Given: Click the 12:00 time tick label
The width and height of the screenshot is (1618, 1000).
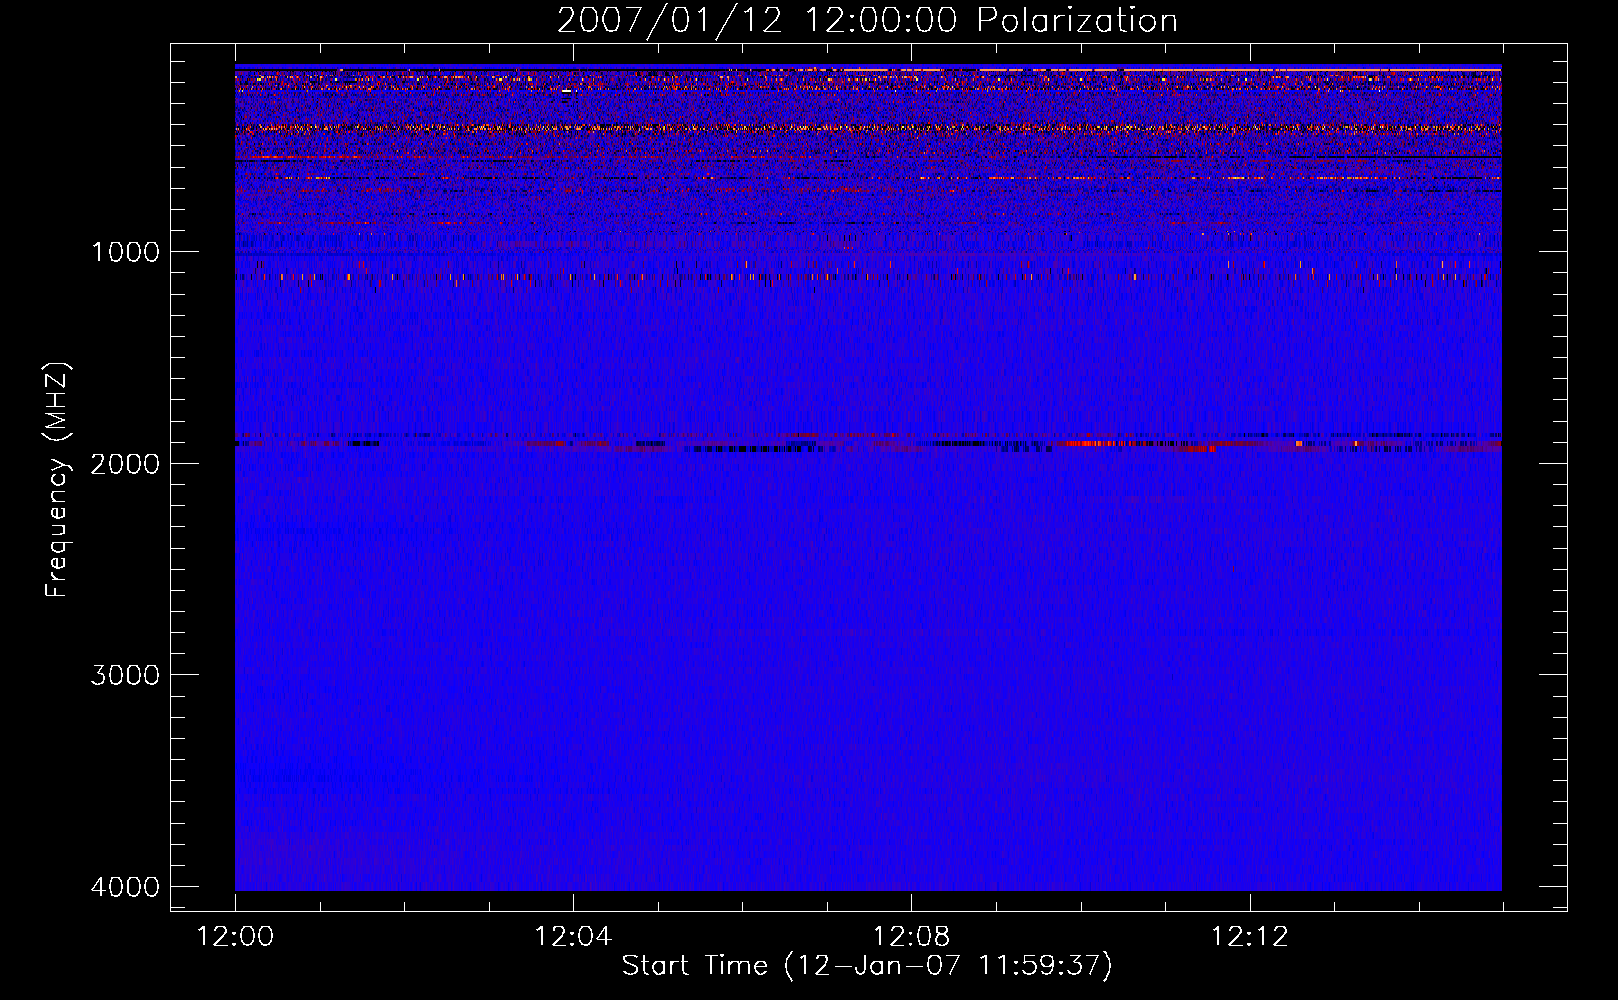Looking at the screenshot, I should pyautogui.click(x=235, y=937).
